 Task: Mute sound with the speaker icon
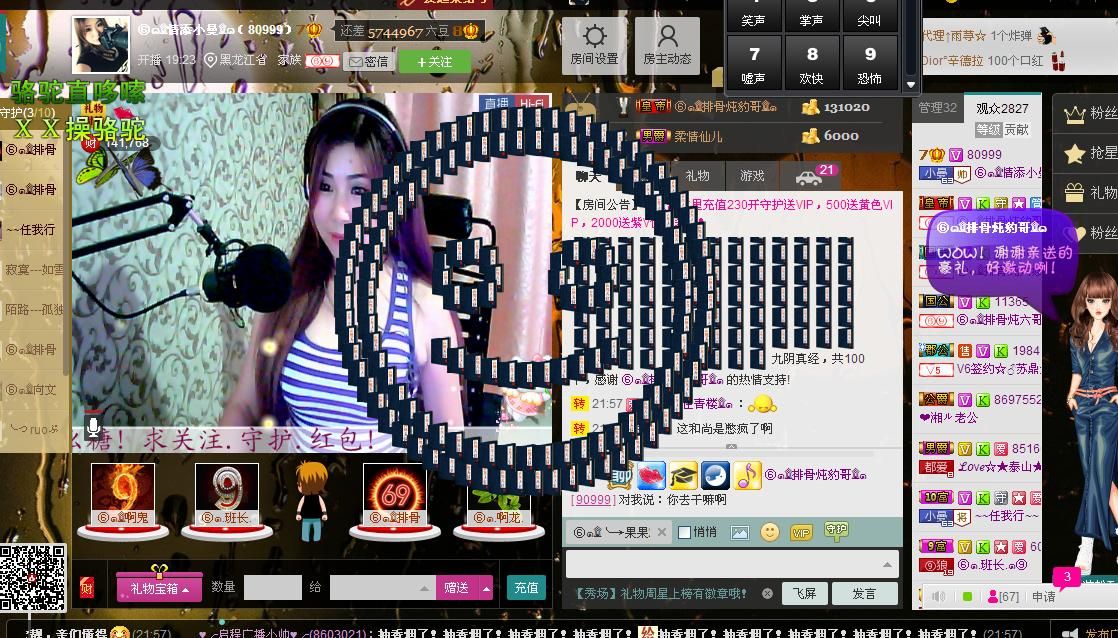[x=938, y=596]
